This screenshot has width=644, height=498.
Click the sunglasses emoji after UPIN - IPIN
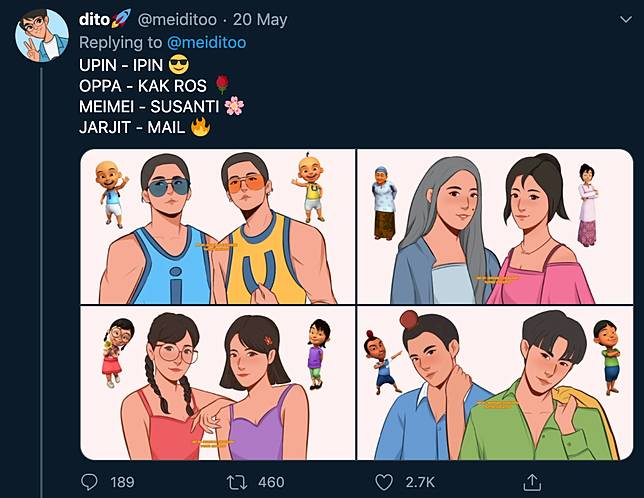(180, 64)
